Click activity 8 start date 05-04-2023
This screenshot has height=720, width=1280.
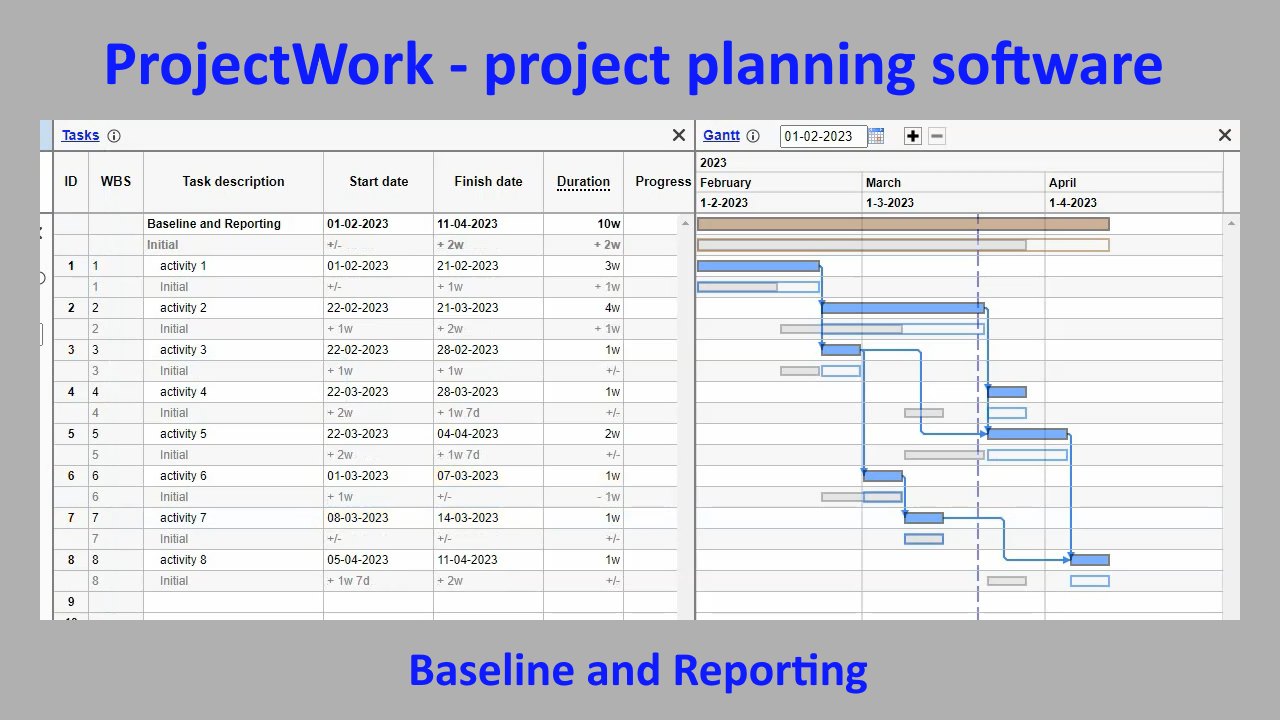[358, 560]
